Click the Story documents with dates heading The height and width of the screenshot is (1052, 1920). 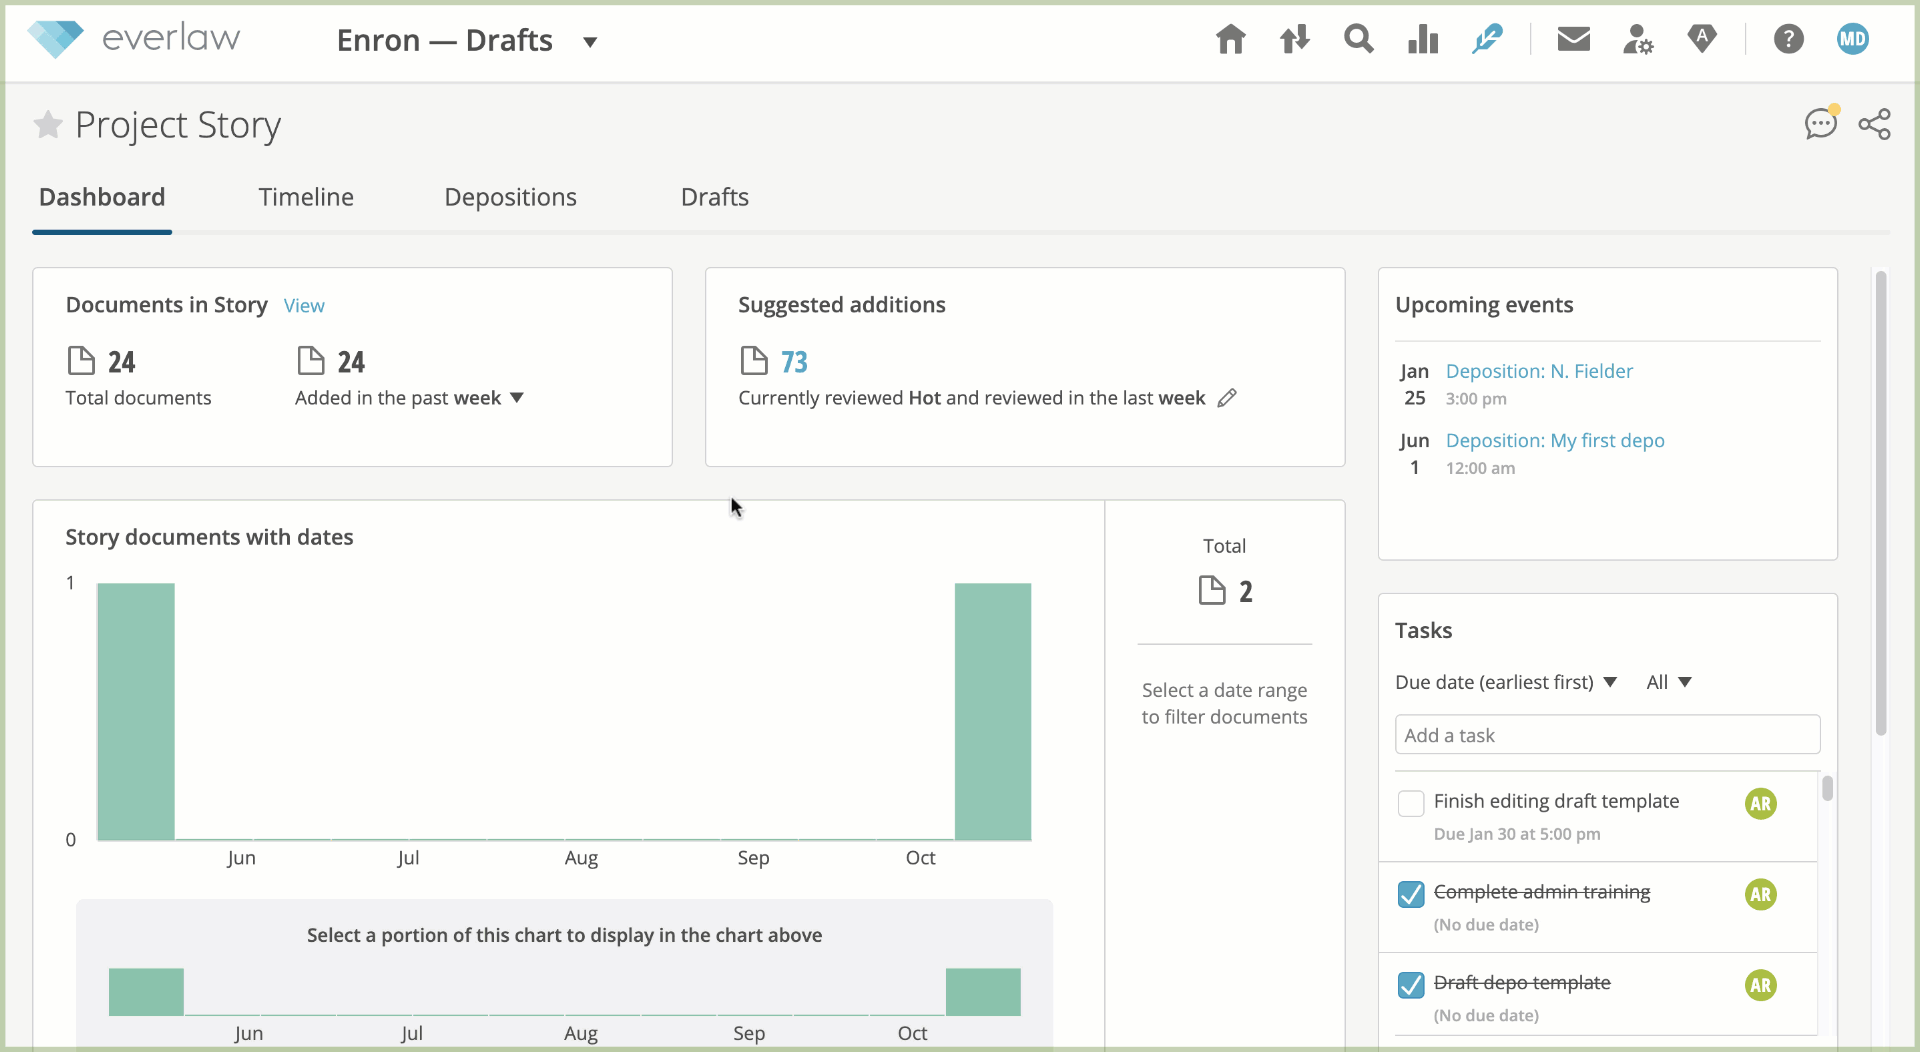click(x=209, y=537)
